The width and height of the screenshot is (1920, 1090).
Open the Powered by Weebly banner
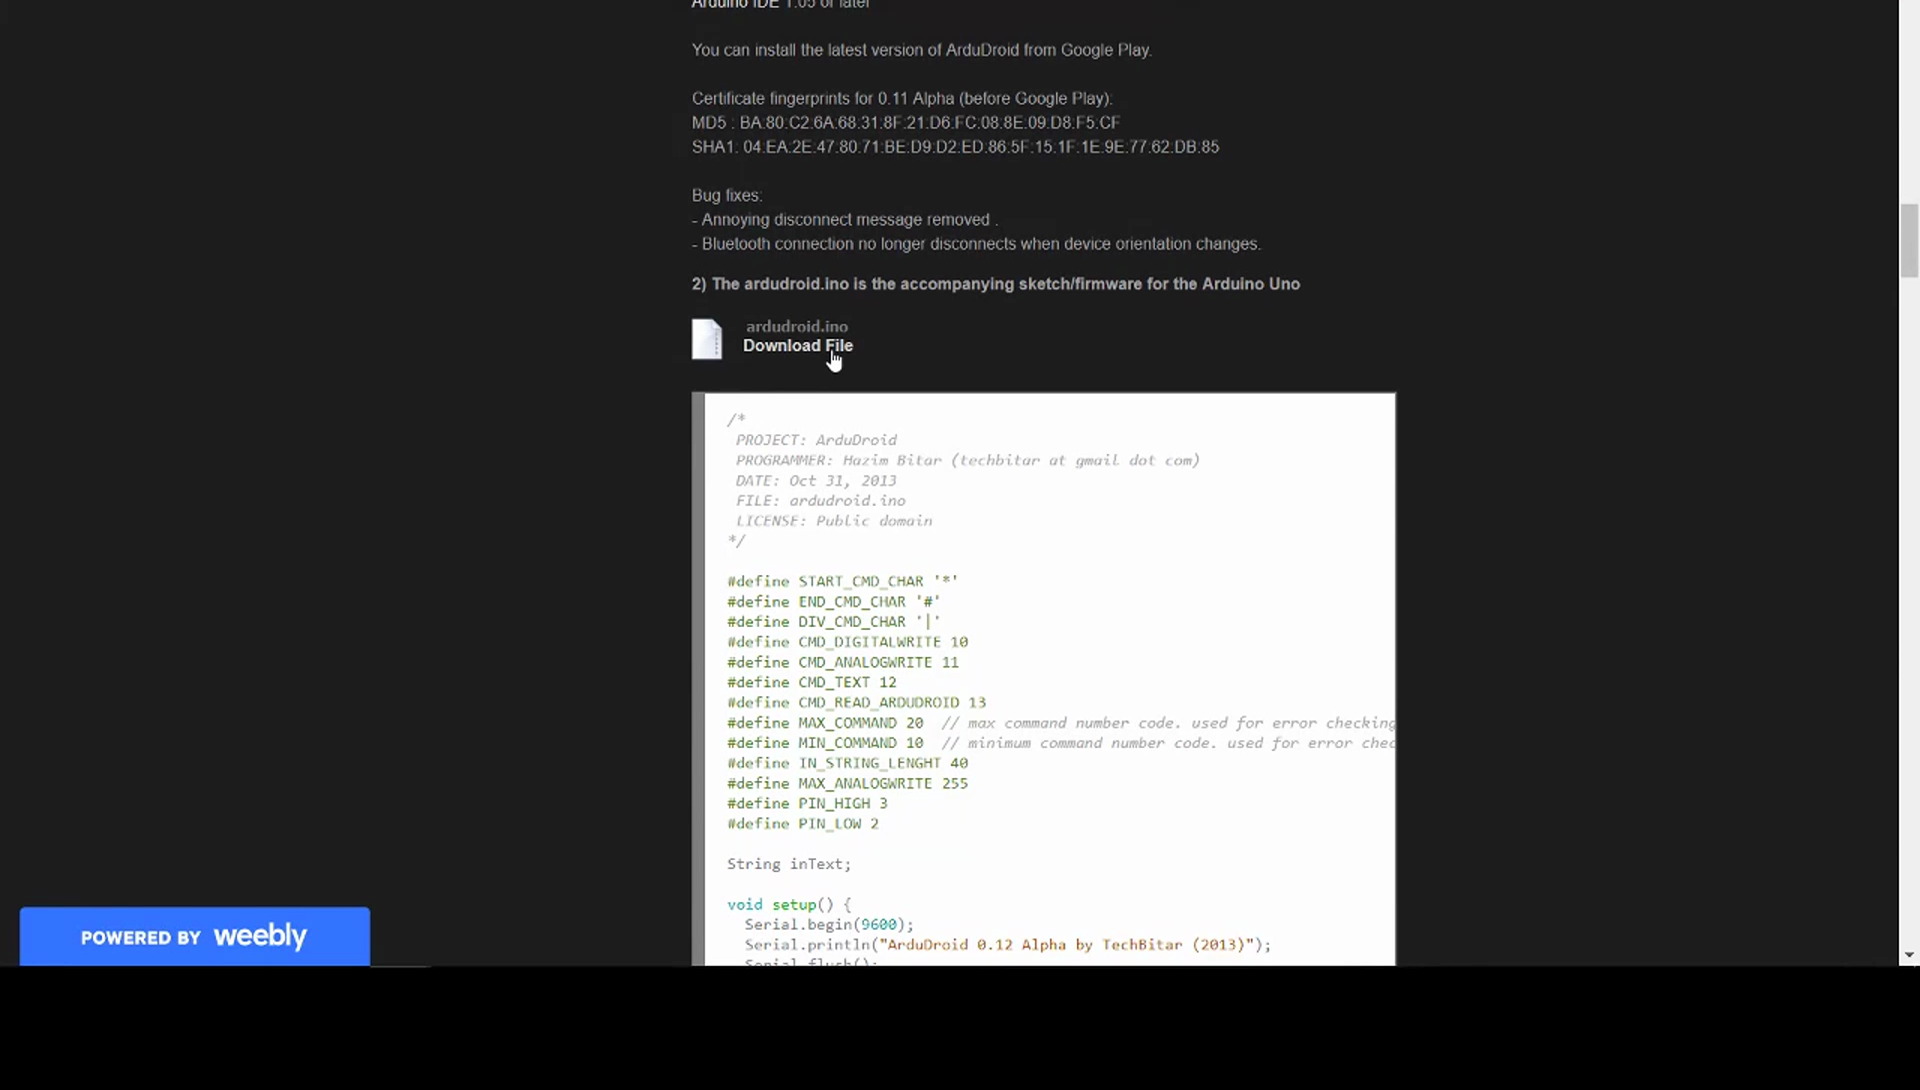195,937
